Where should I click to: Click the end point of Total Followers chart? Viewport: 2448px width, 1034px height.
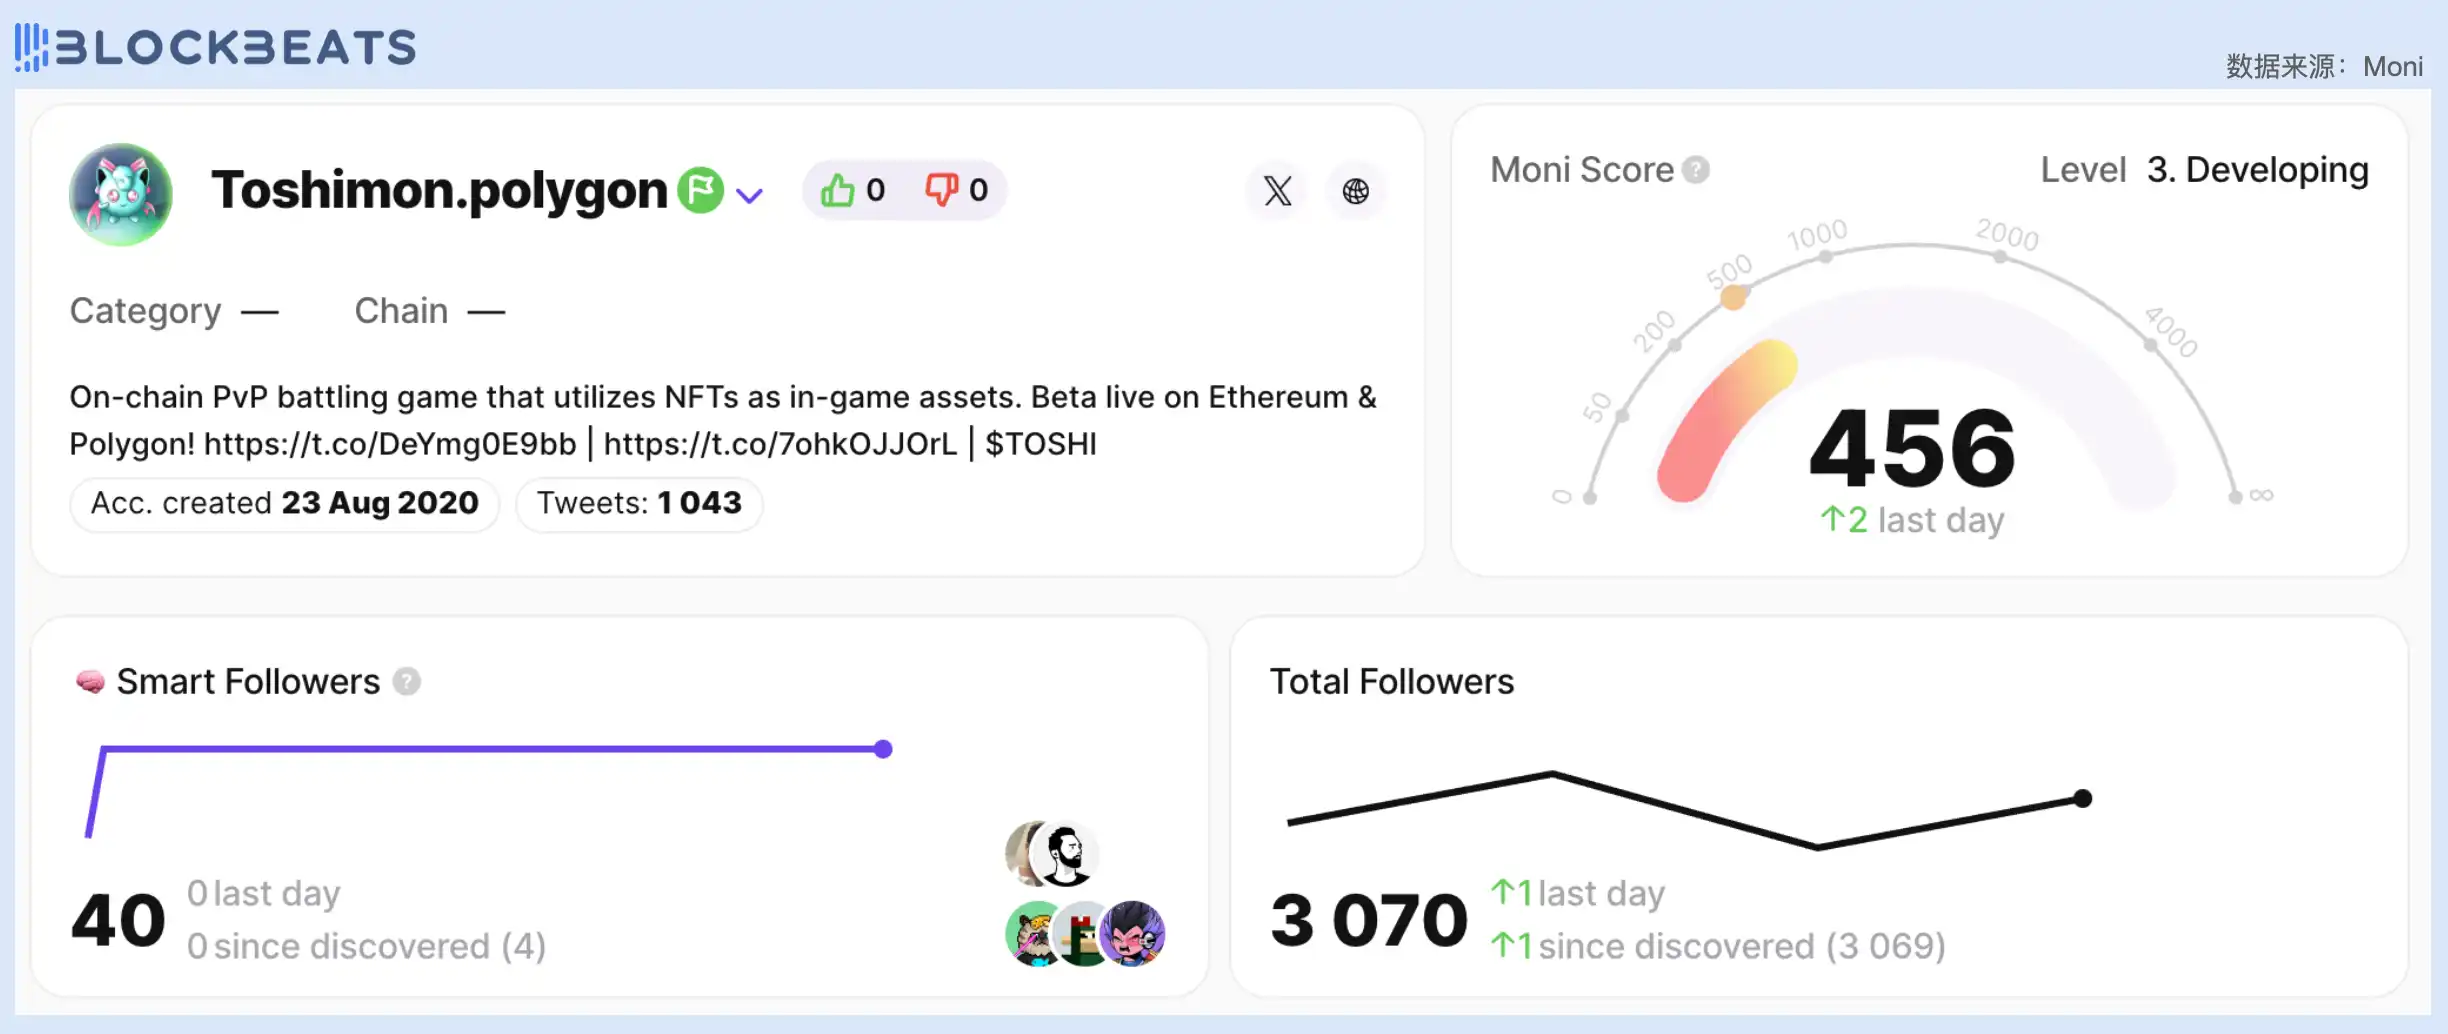click(2082, 798)
